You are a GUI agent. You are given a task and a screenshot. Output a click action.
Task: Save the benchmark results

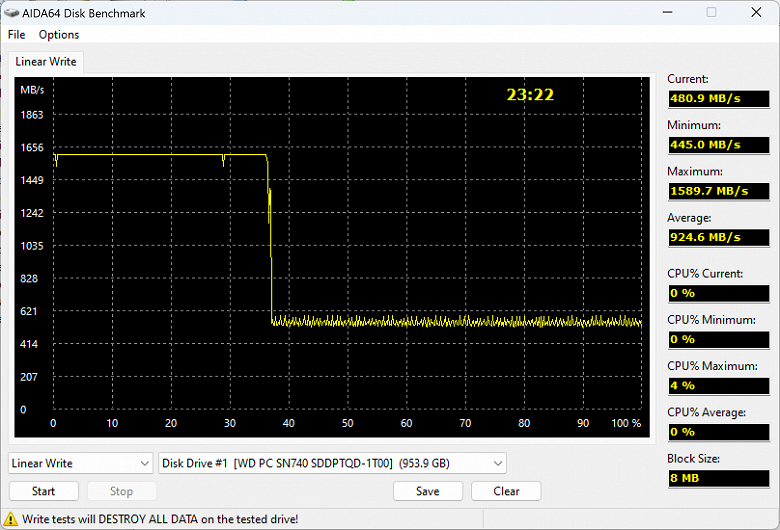tap(428, 491)
